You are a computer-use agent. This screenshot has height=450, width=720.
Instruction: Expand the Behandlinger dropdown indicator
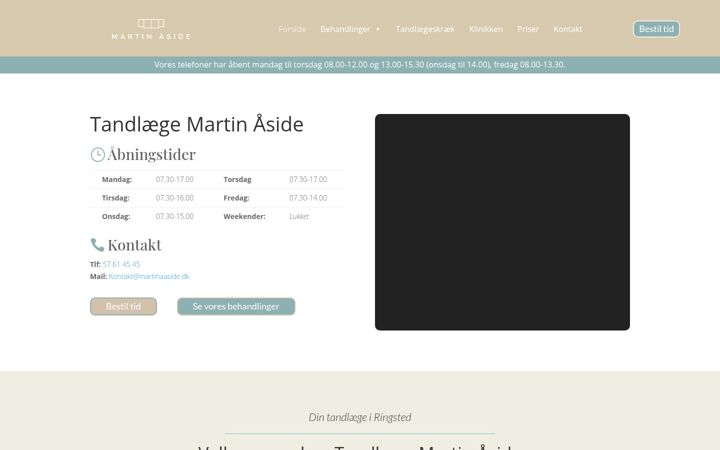[x=378, y=29]
